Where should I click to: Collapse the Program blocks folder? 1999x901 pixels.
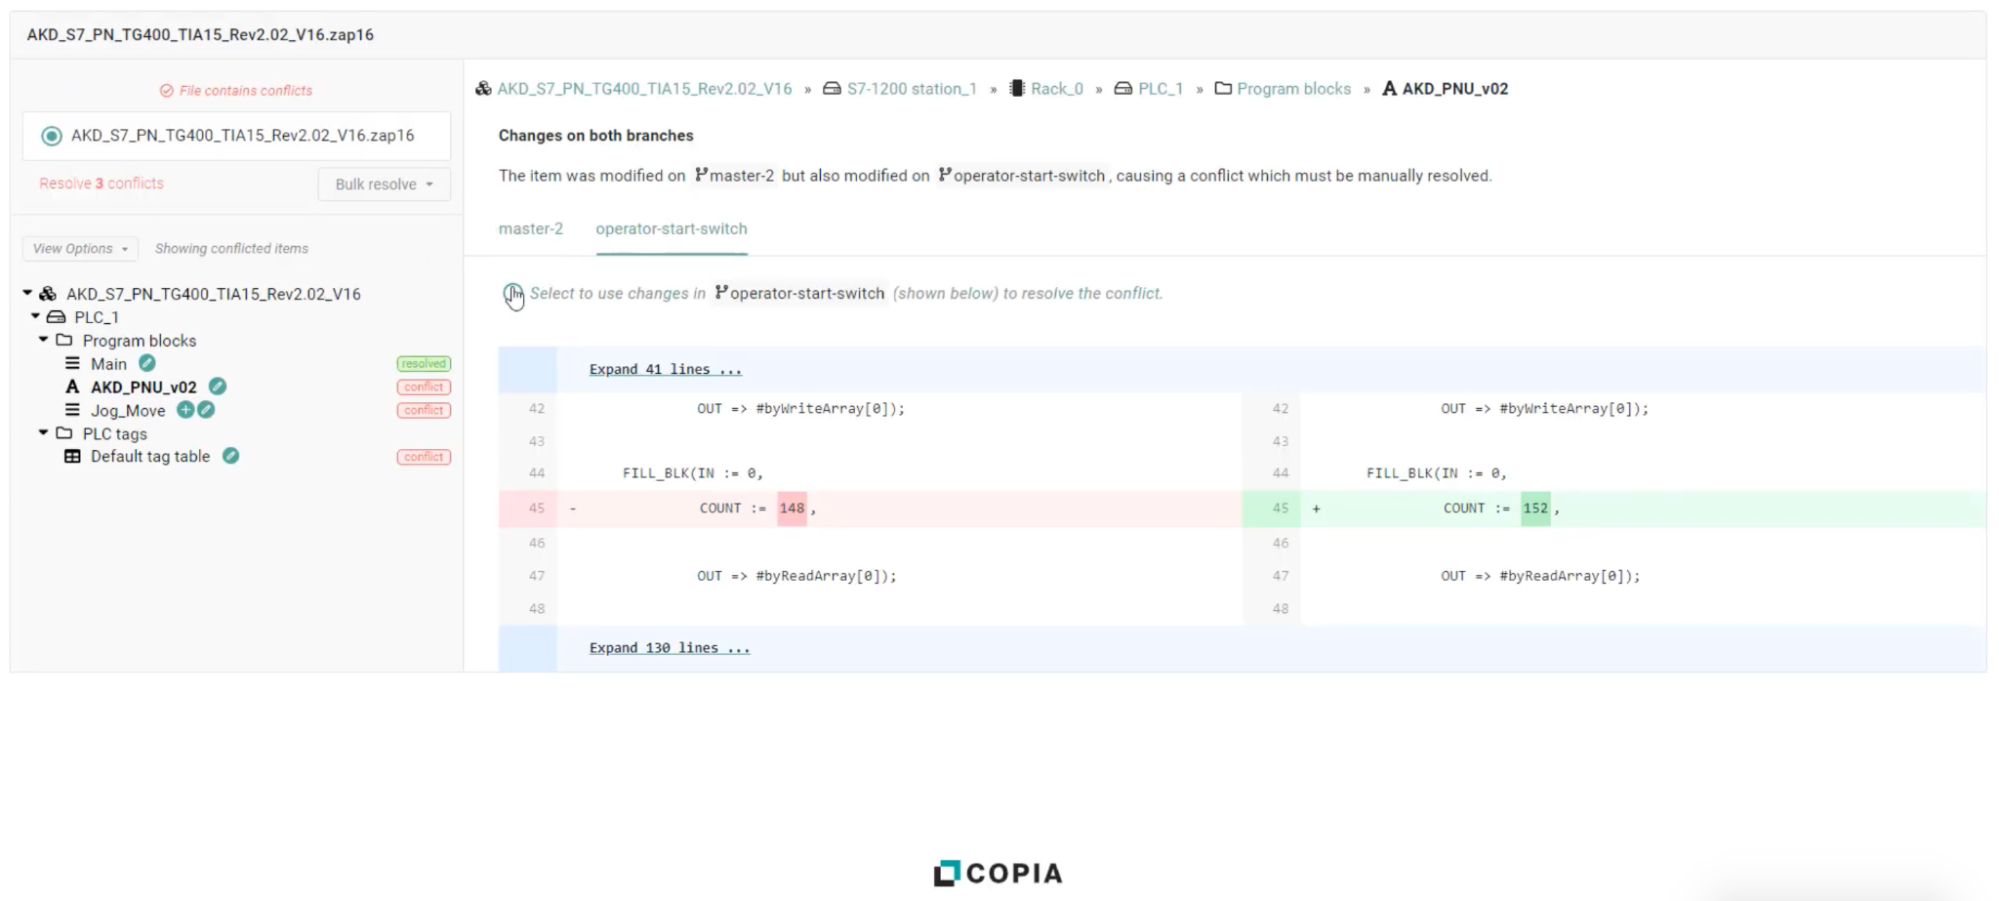tap(43, 339)
